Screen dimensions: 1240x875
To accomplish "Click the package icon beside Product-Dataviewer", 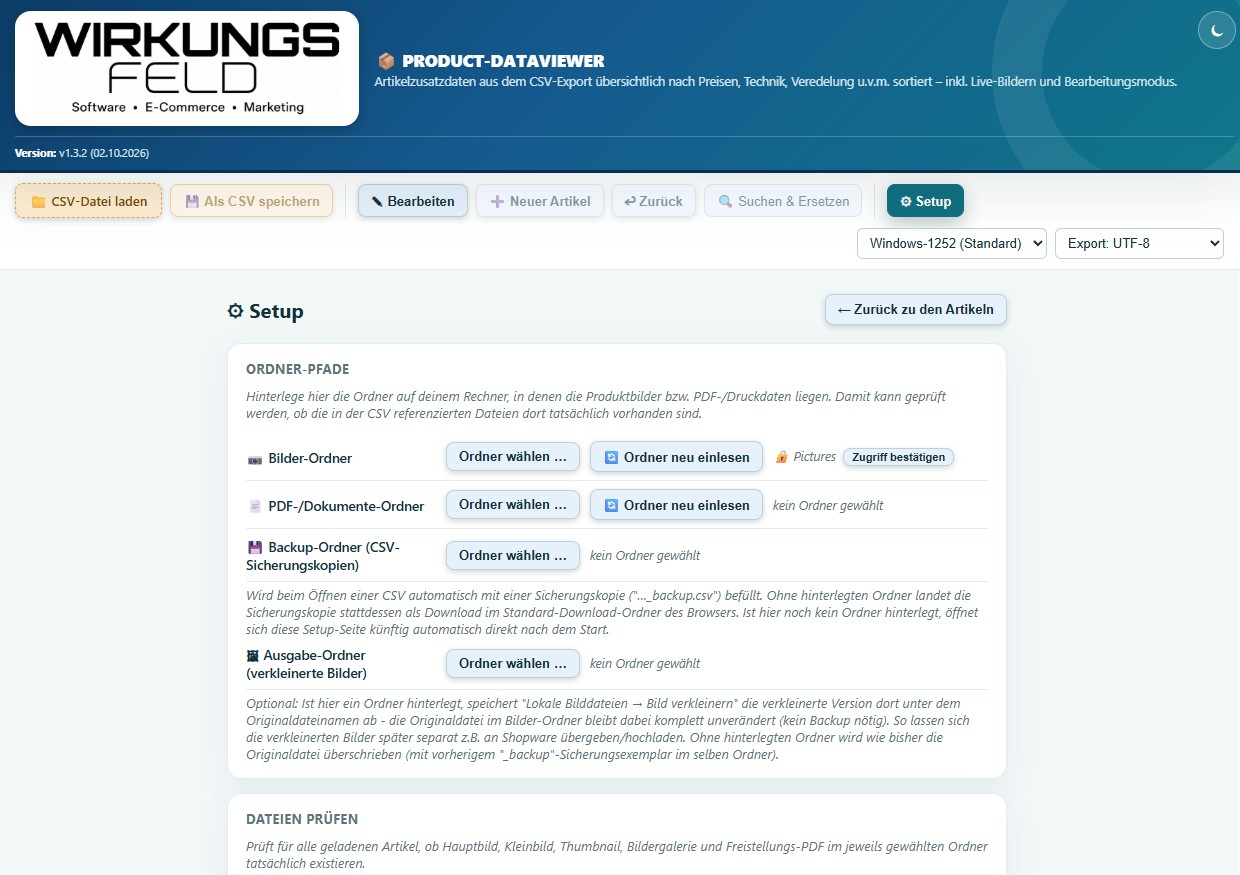I will pos(386,61).
